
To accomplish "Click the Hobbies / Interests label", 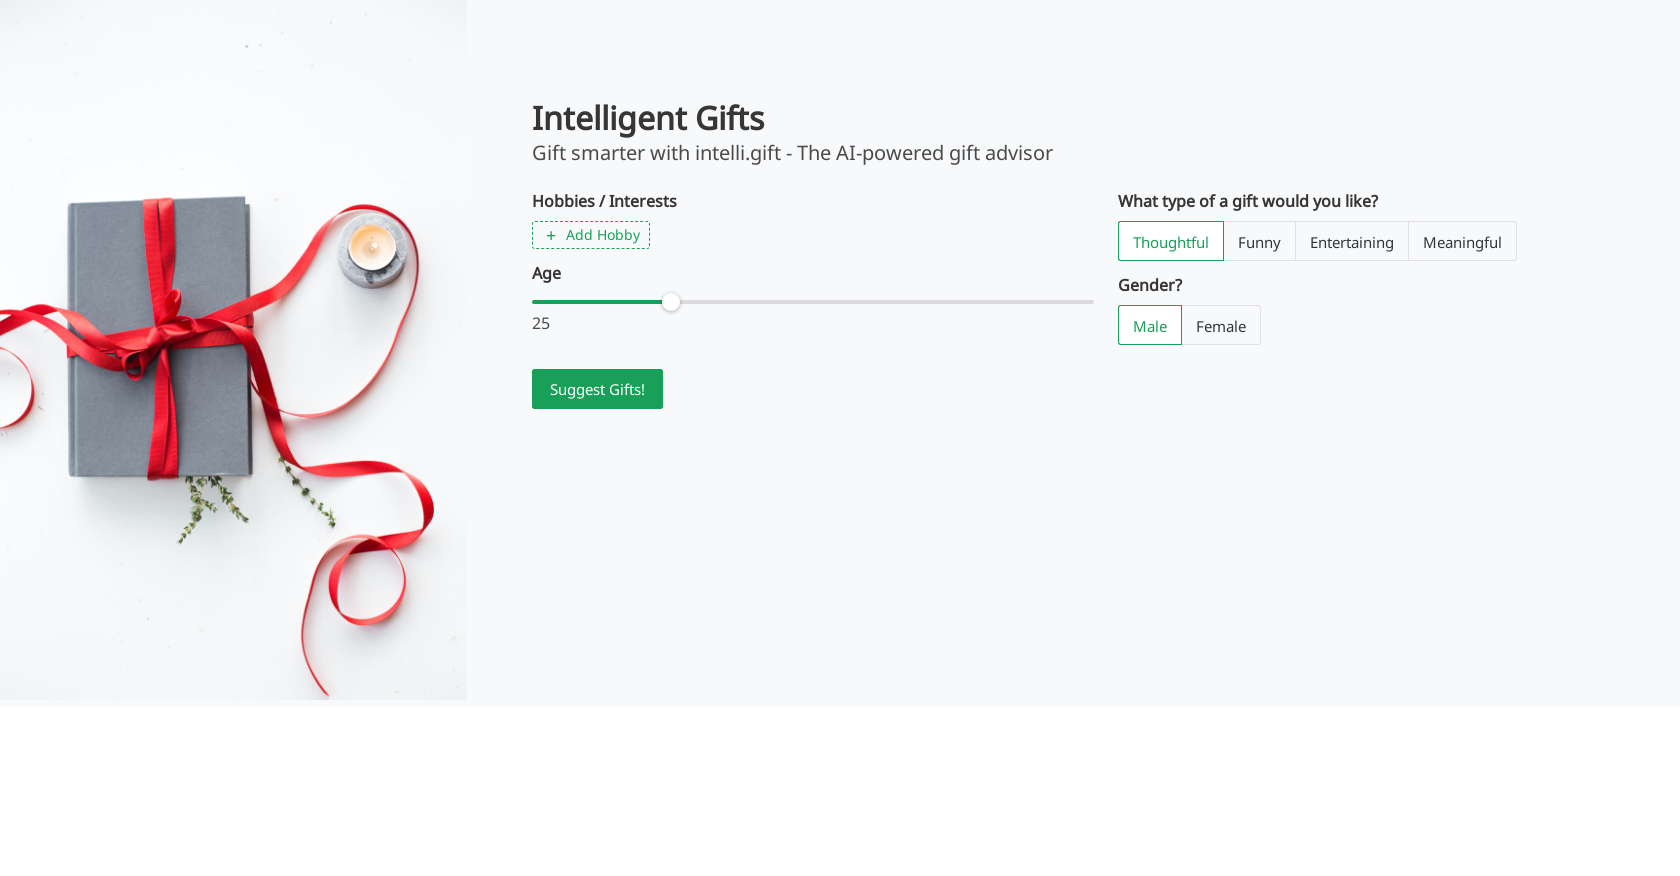I will point(604,201).
